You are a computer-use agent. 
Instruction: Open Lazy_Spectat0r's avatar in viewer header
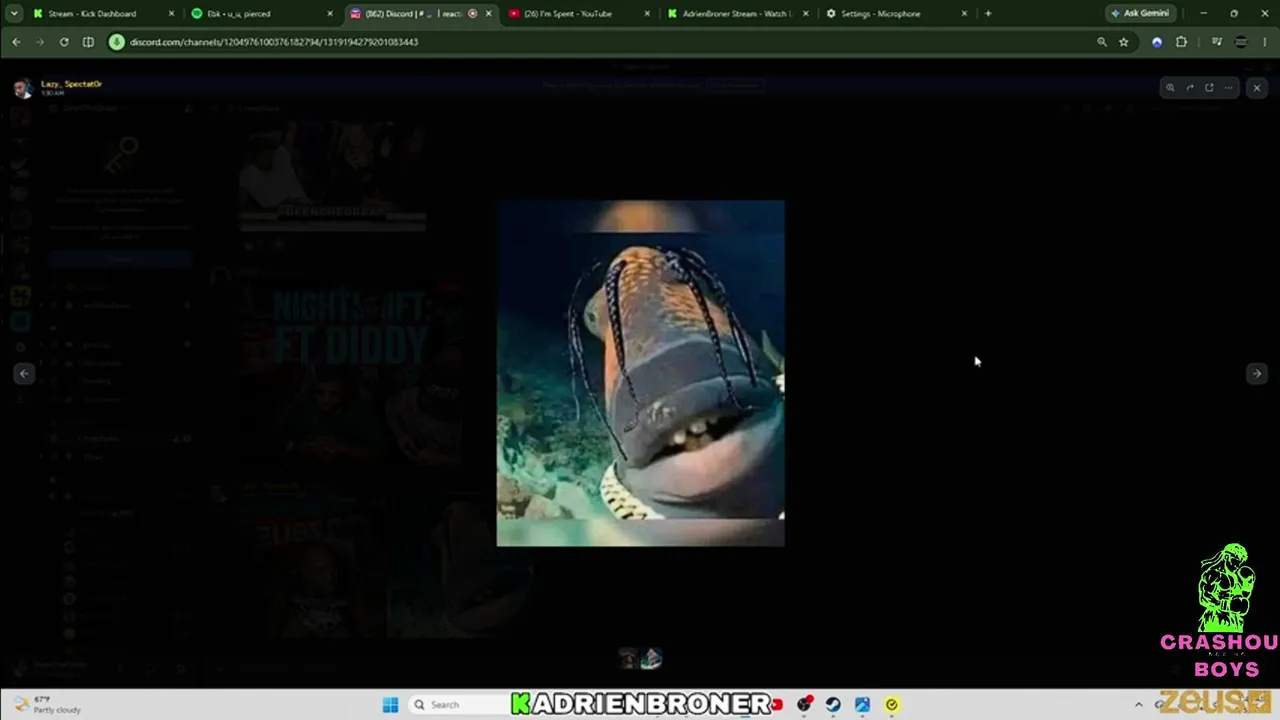[x=22, y=88]
